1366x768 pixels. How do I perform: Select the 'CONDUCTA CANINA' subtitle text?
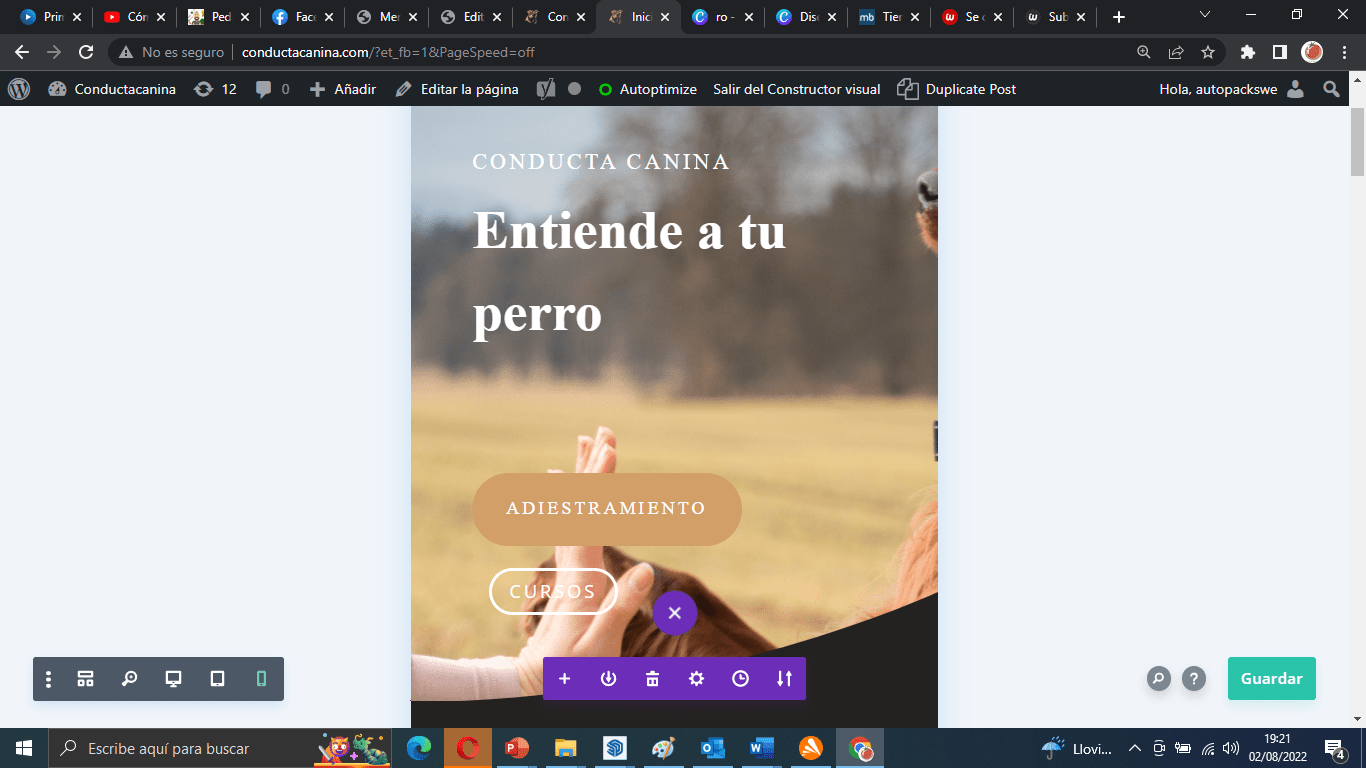pos(601,162)
